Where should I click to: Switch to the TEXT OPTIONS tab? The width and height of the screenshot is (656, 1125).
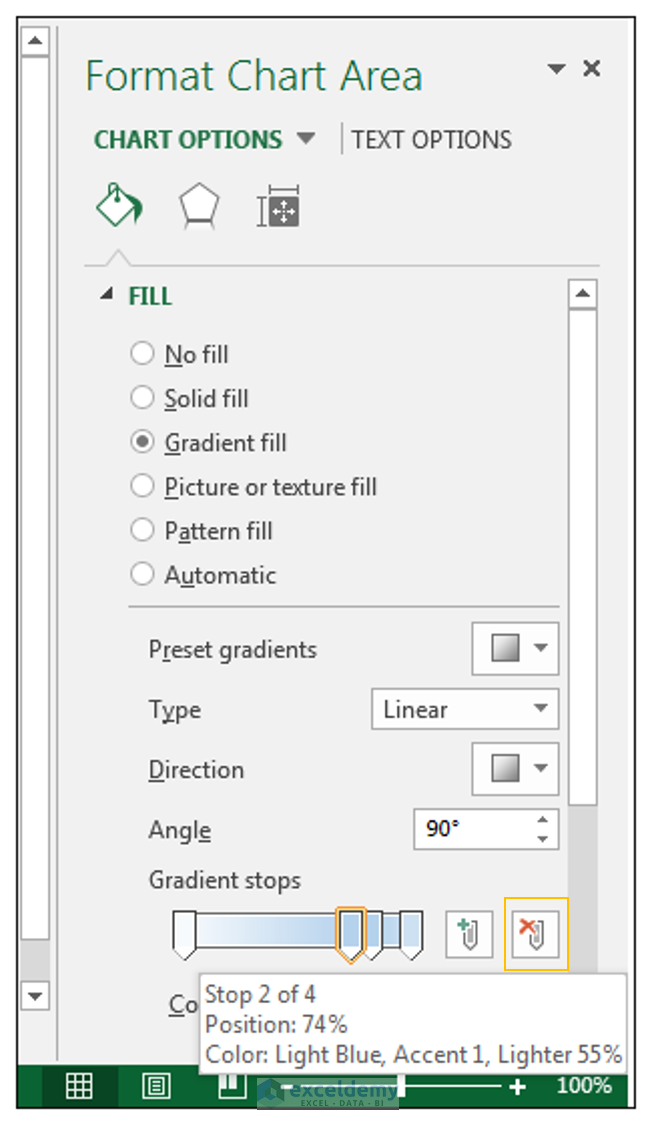tap(431, 140)
